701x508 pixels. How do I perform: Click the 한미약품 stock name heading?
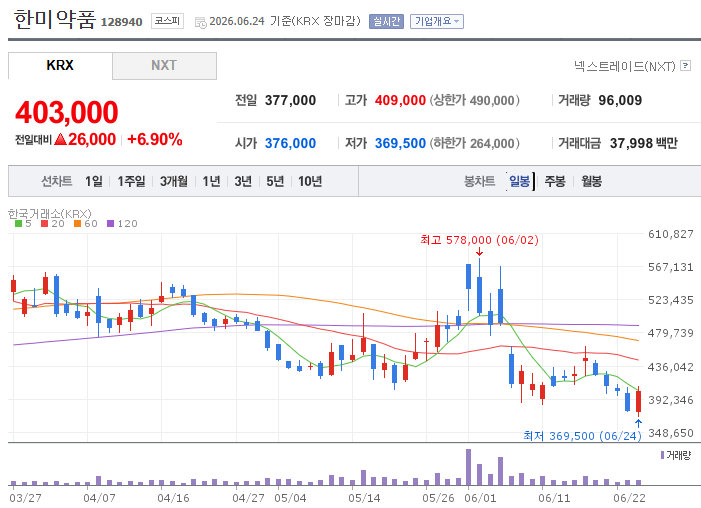click(55, 19)
